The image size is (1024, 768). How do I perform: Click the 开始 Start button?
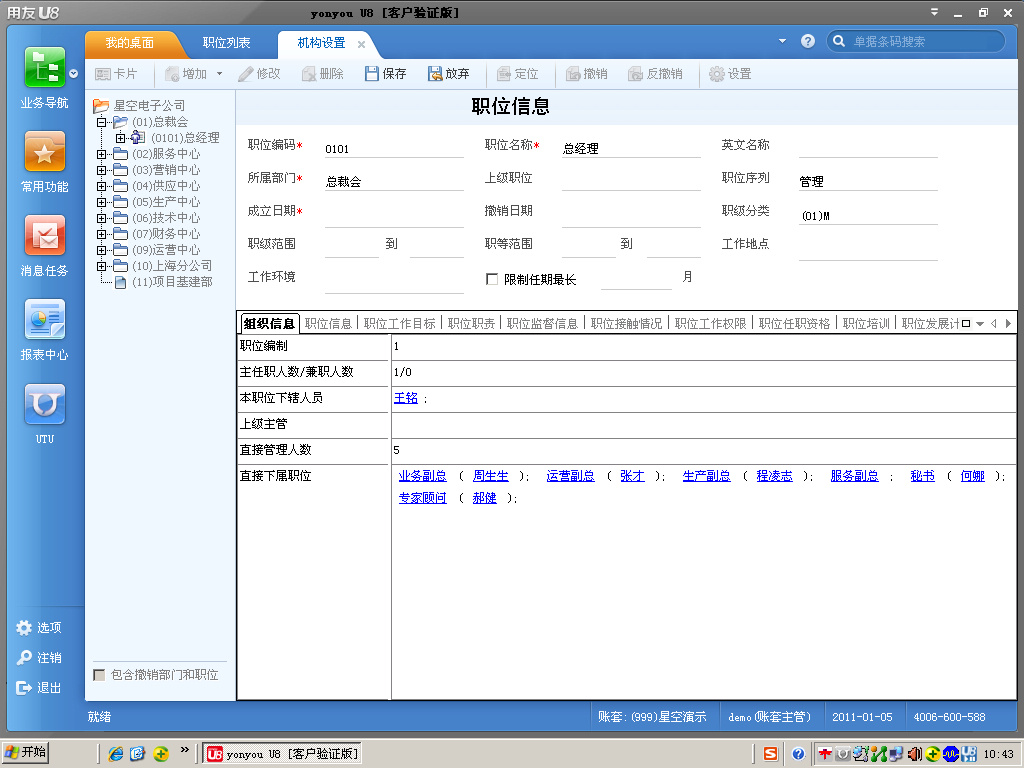(x=25, y=752)
